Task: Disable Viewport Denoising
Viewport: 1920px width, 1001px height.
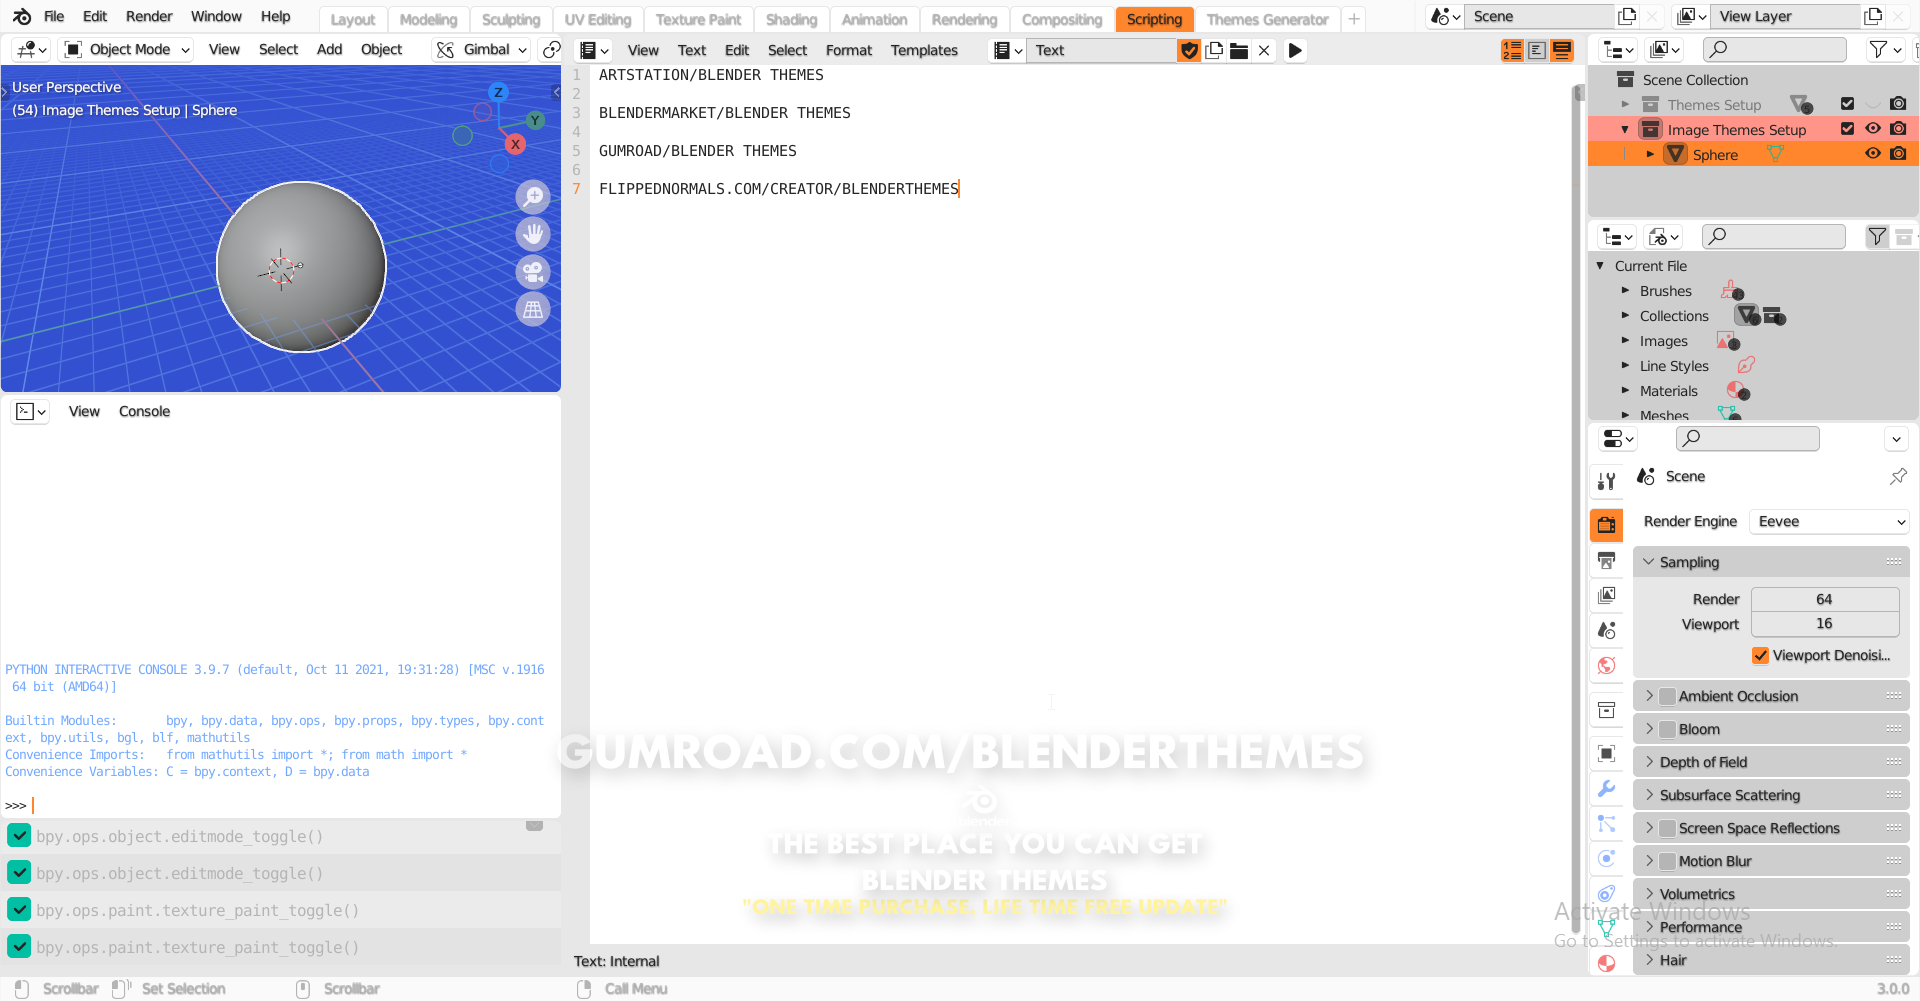Action: coord(1761,655)
